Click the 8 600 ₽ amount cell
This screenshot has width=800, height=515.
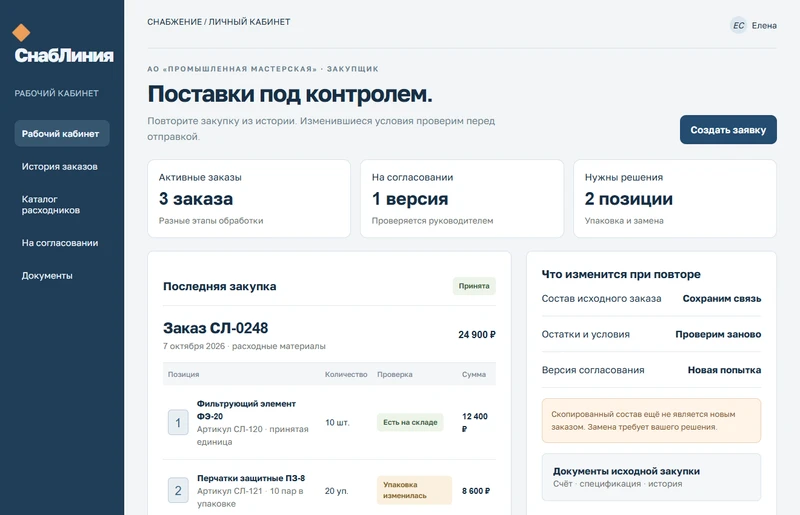pos(476,491)
